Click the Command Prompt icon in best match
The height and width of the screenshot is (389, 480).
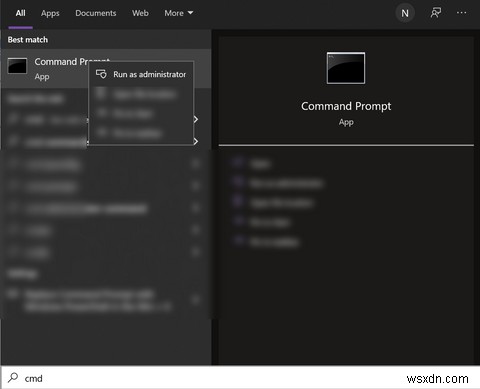click(x=17, y=66)
